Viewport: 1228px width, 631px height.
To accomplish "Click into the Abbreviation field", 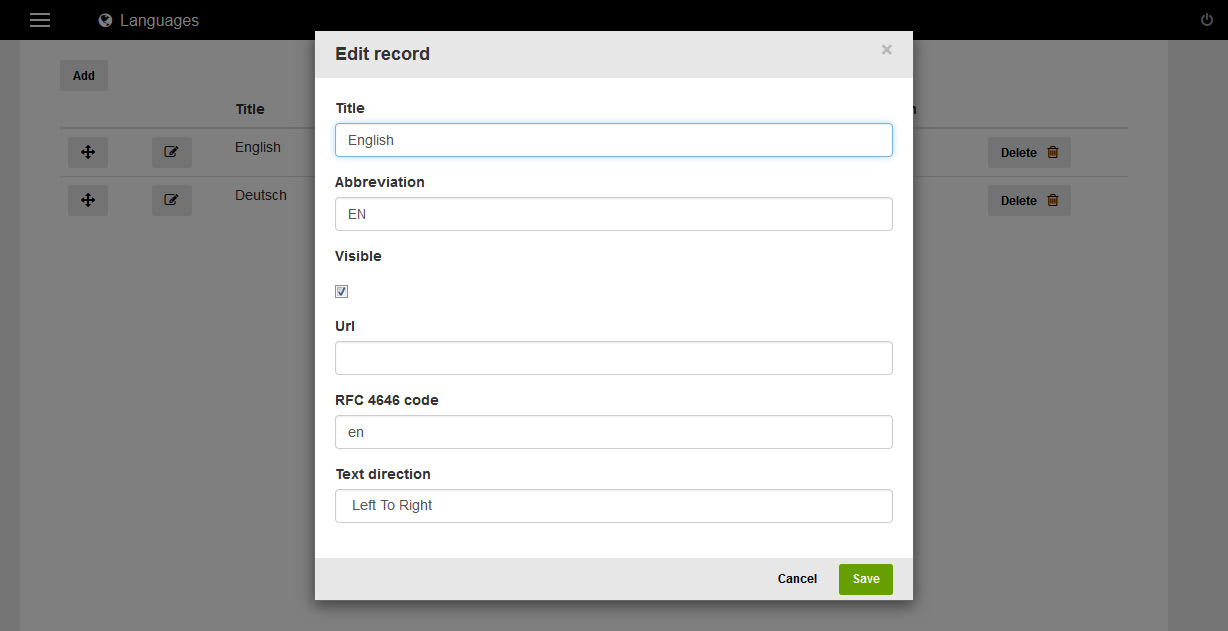I will [x=613, y=214].
